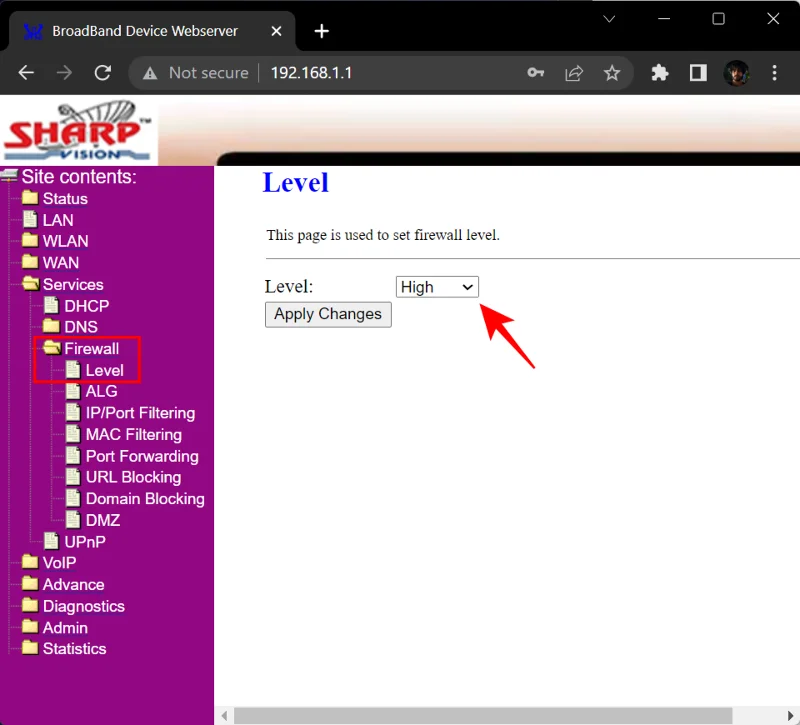
Task: Bookmark this page with star icon
Action: click(612, 73)
